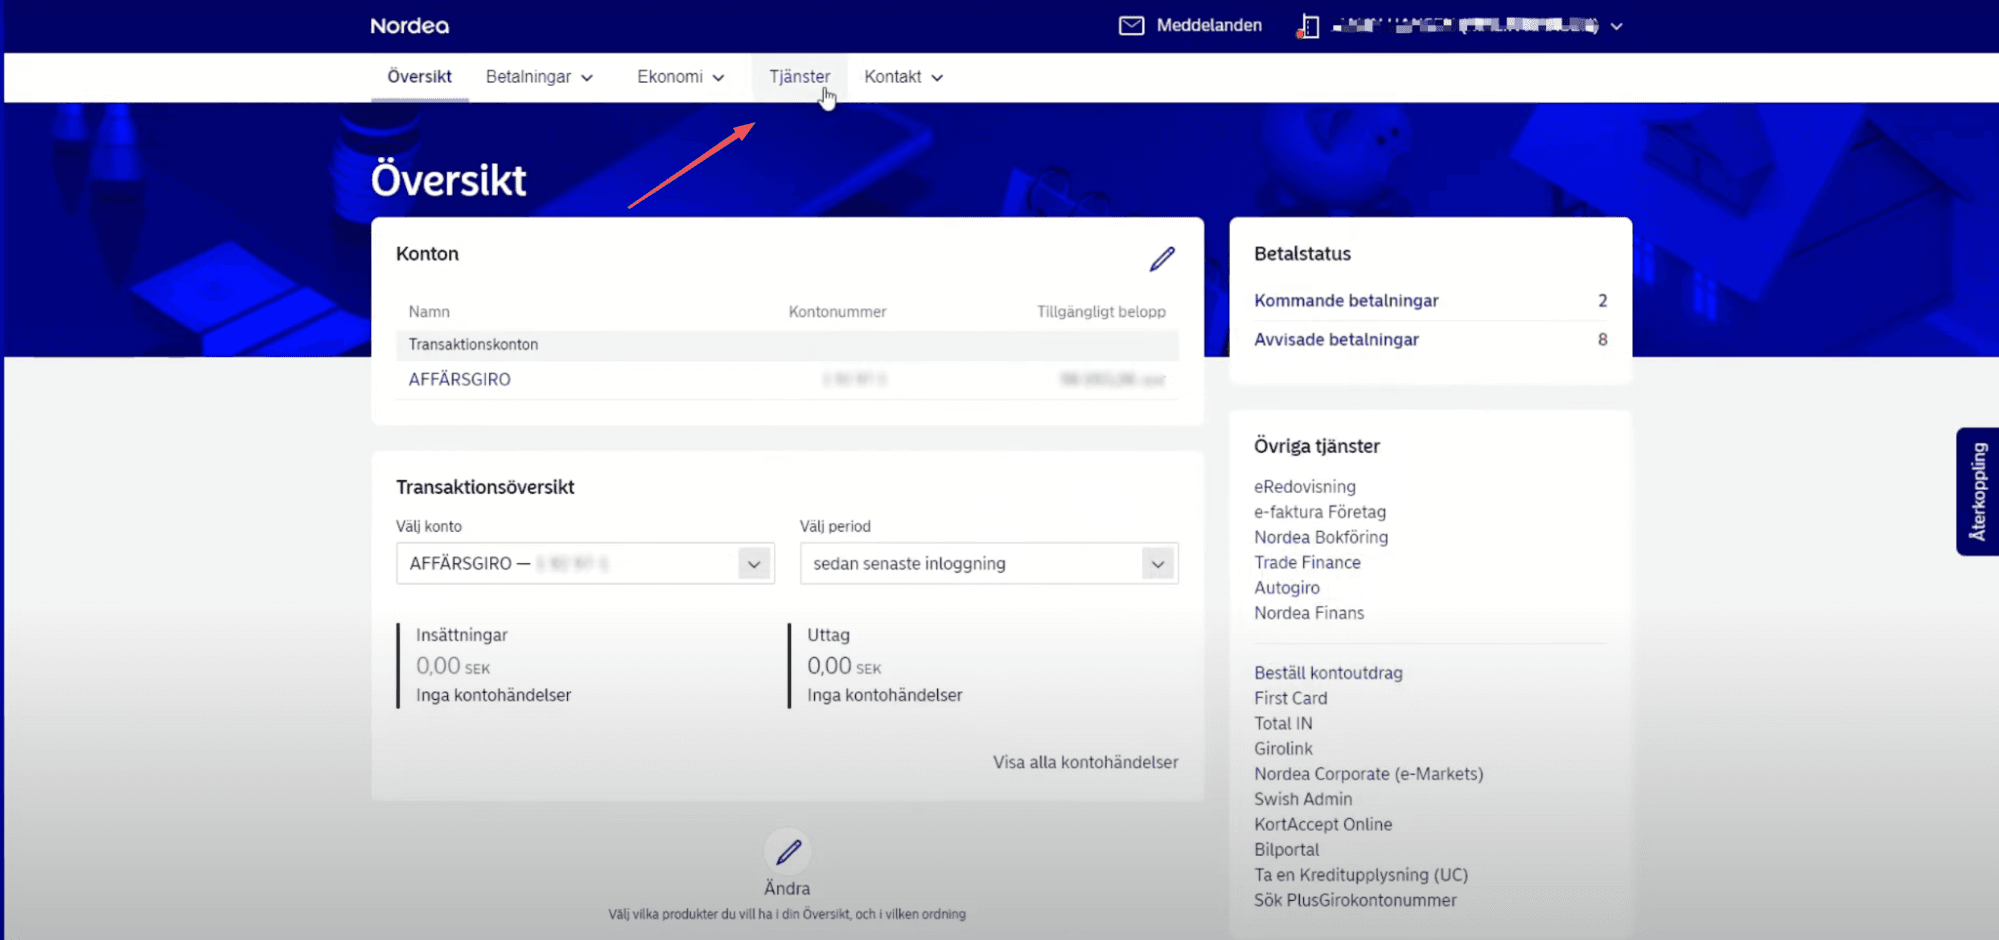Open the Meddelanden envelope icon

[x=1131, y=26]
